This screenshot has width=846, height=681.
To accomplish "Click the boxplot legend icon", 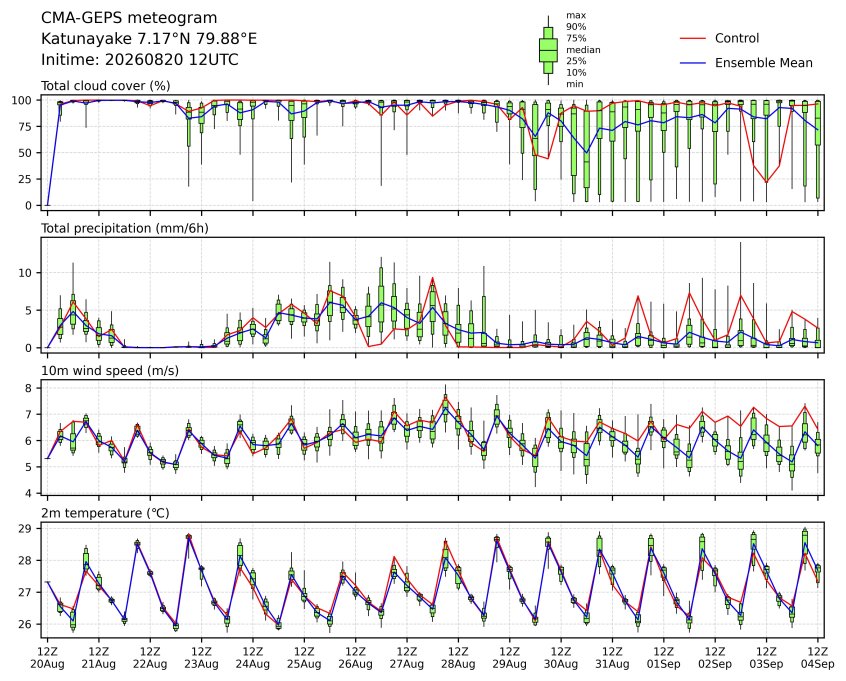I will tap(548, 50).
